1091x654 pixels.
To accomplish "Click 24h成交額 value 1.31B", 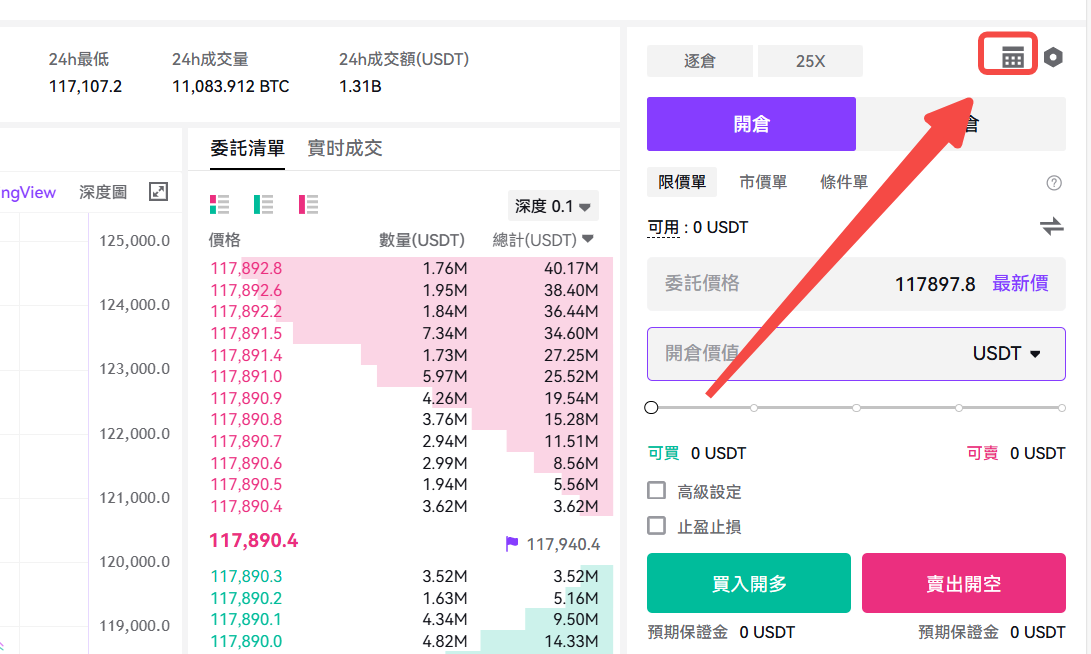I will point(360,86).
